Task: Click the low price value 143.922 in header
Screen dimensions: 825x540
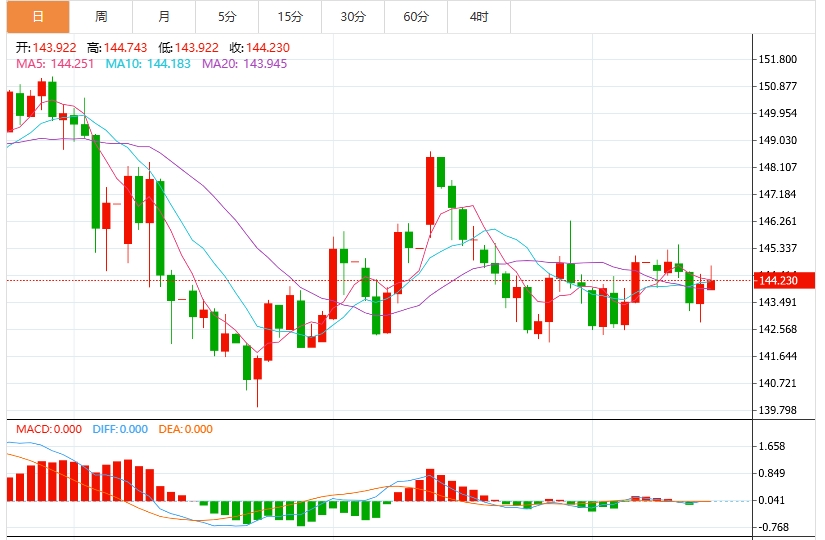Action: pos(197,48)
